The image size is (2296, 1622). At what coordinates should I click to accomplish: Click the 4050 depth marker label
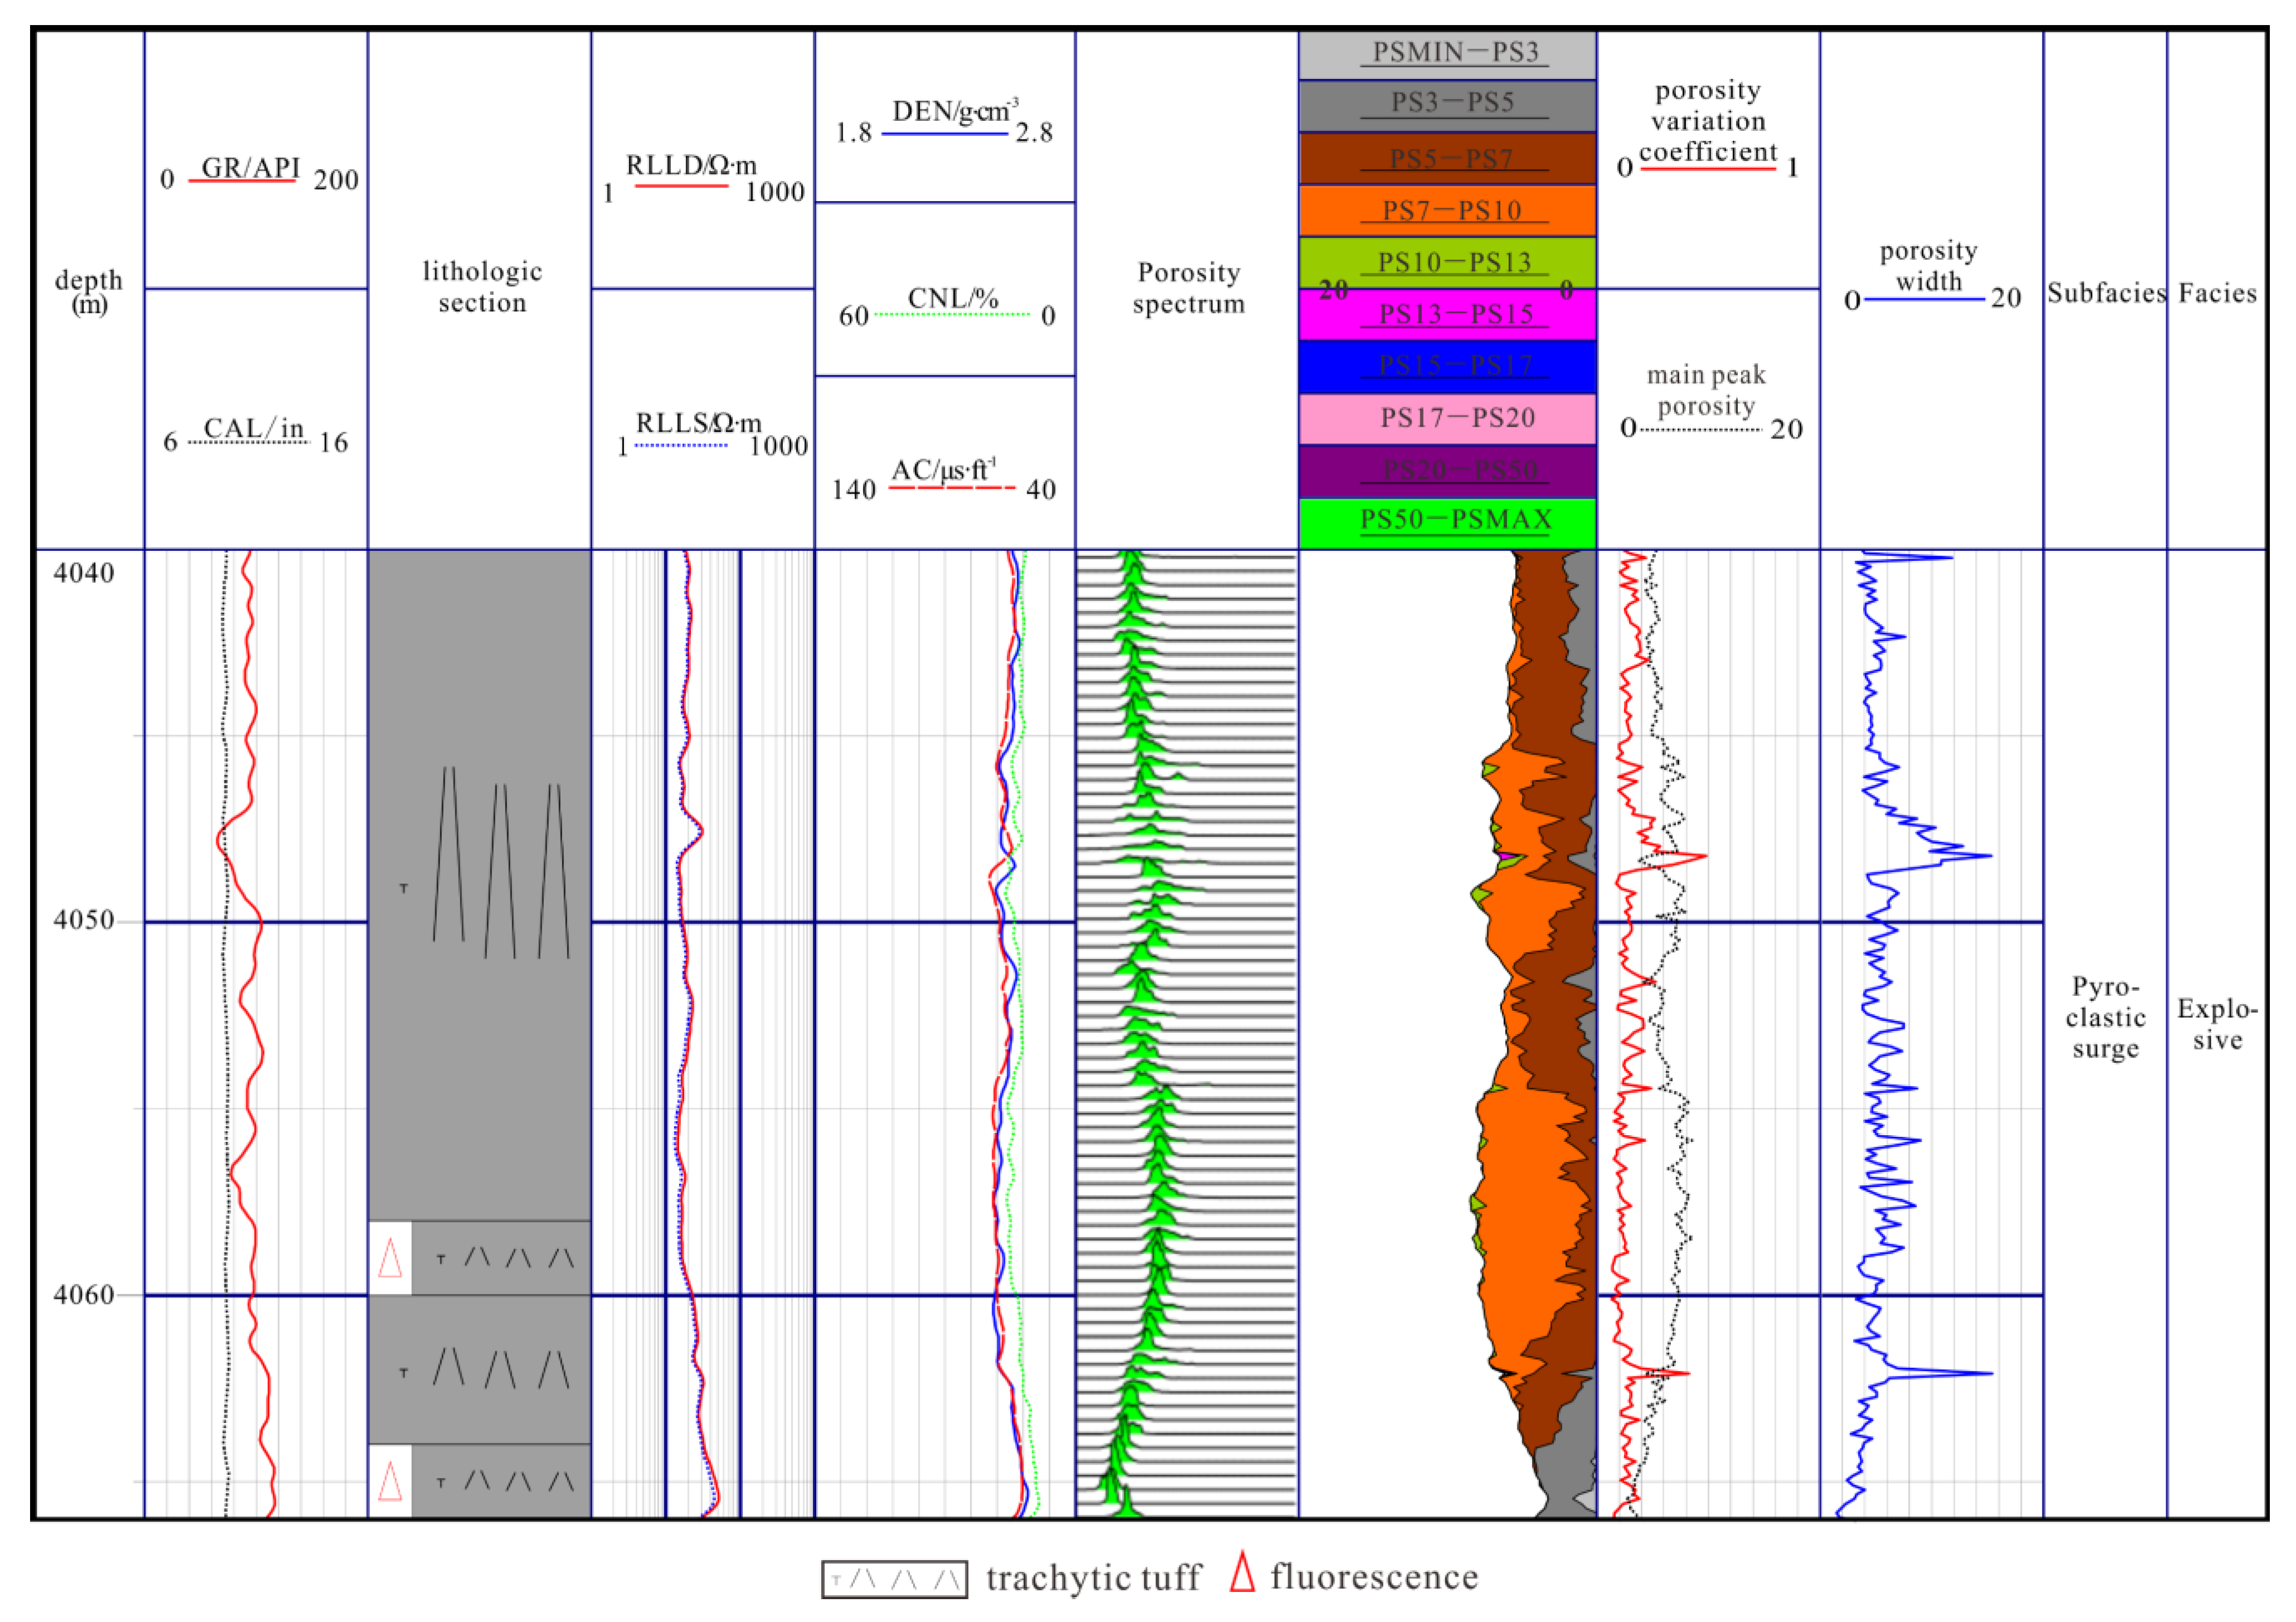pos(84,920)
